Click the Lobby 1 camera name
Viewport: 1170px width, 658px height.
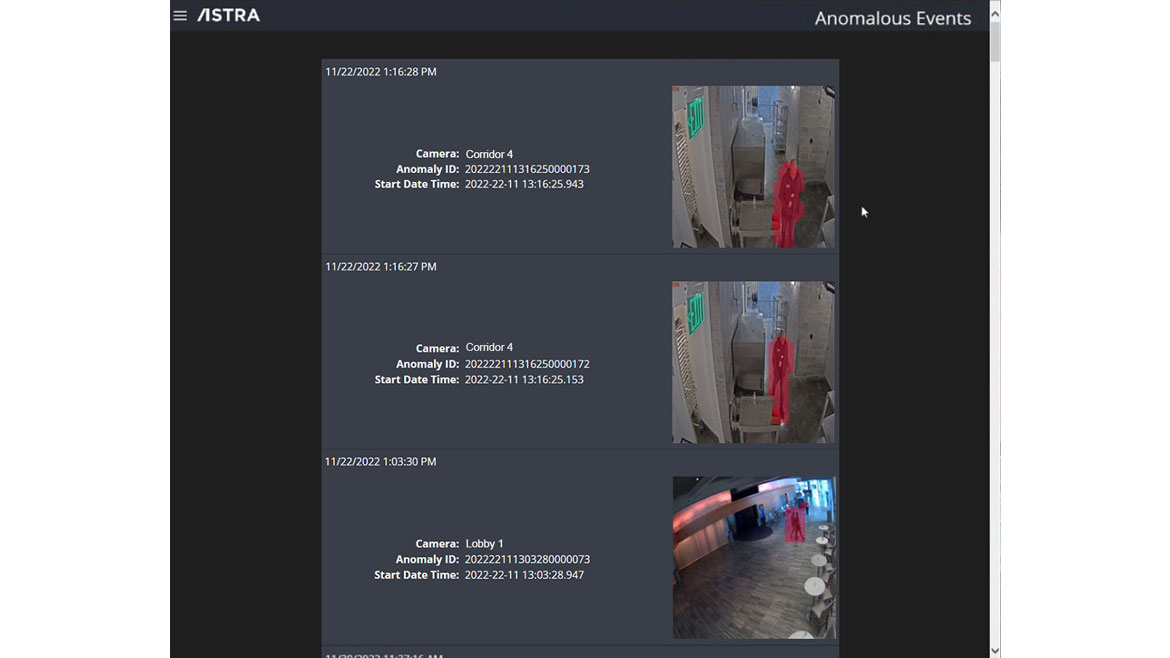[484, 544]
